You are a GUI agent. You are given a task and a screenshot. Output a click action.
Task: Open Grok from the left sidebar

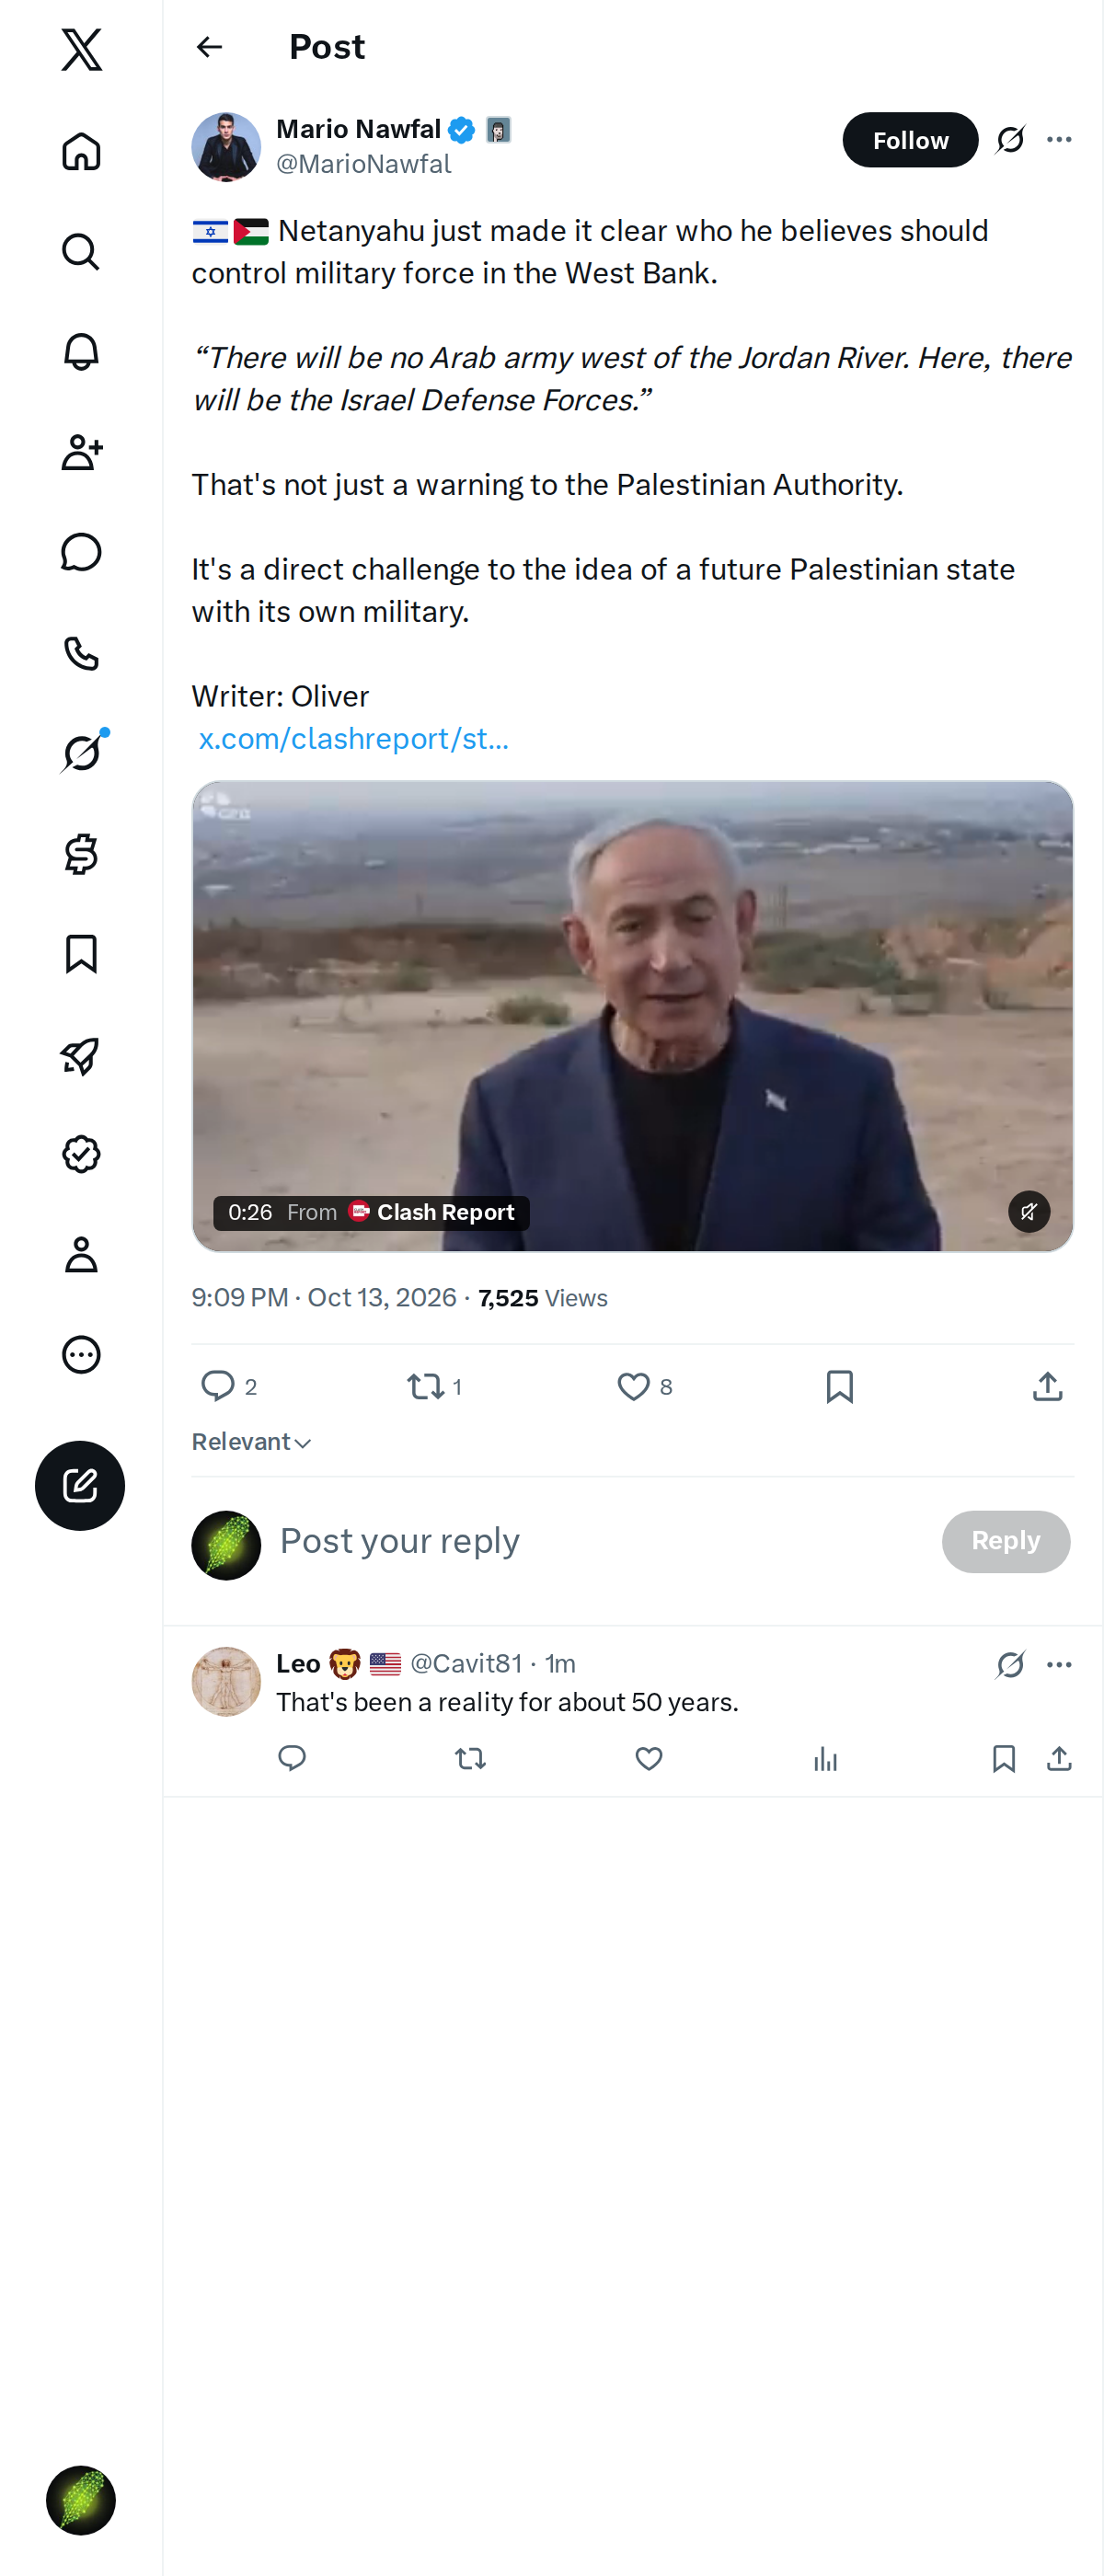[81, 753]
